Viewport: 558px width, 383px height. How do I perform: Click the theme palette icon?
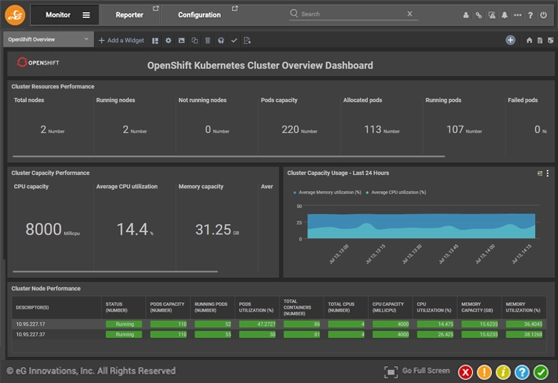221,41
